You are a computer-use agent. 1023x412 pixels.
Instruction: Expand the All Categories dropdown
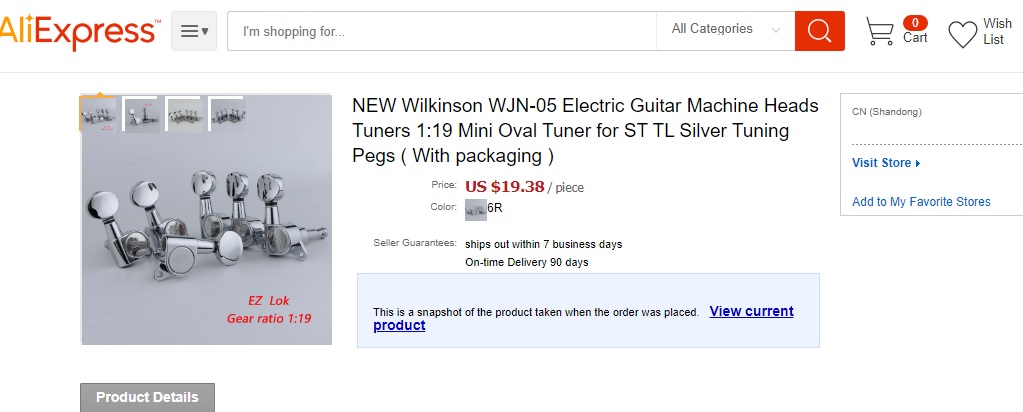[725, 30]
